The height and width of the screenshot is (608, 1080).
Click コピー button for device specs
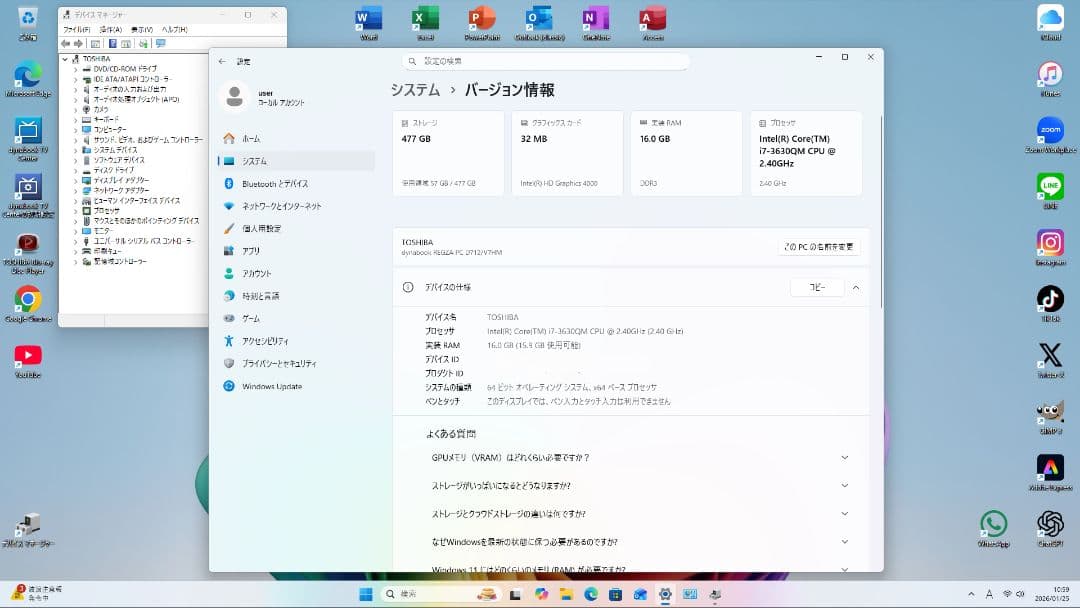tap(817, 287)
